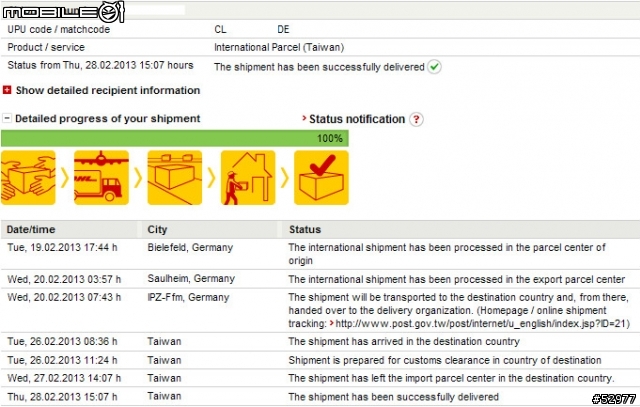Click the parcel center conveyor step icon
Screen dimensions: 640x407
(x=175, y=178)
